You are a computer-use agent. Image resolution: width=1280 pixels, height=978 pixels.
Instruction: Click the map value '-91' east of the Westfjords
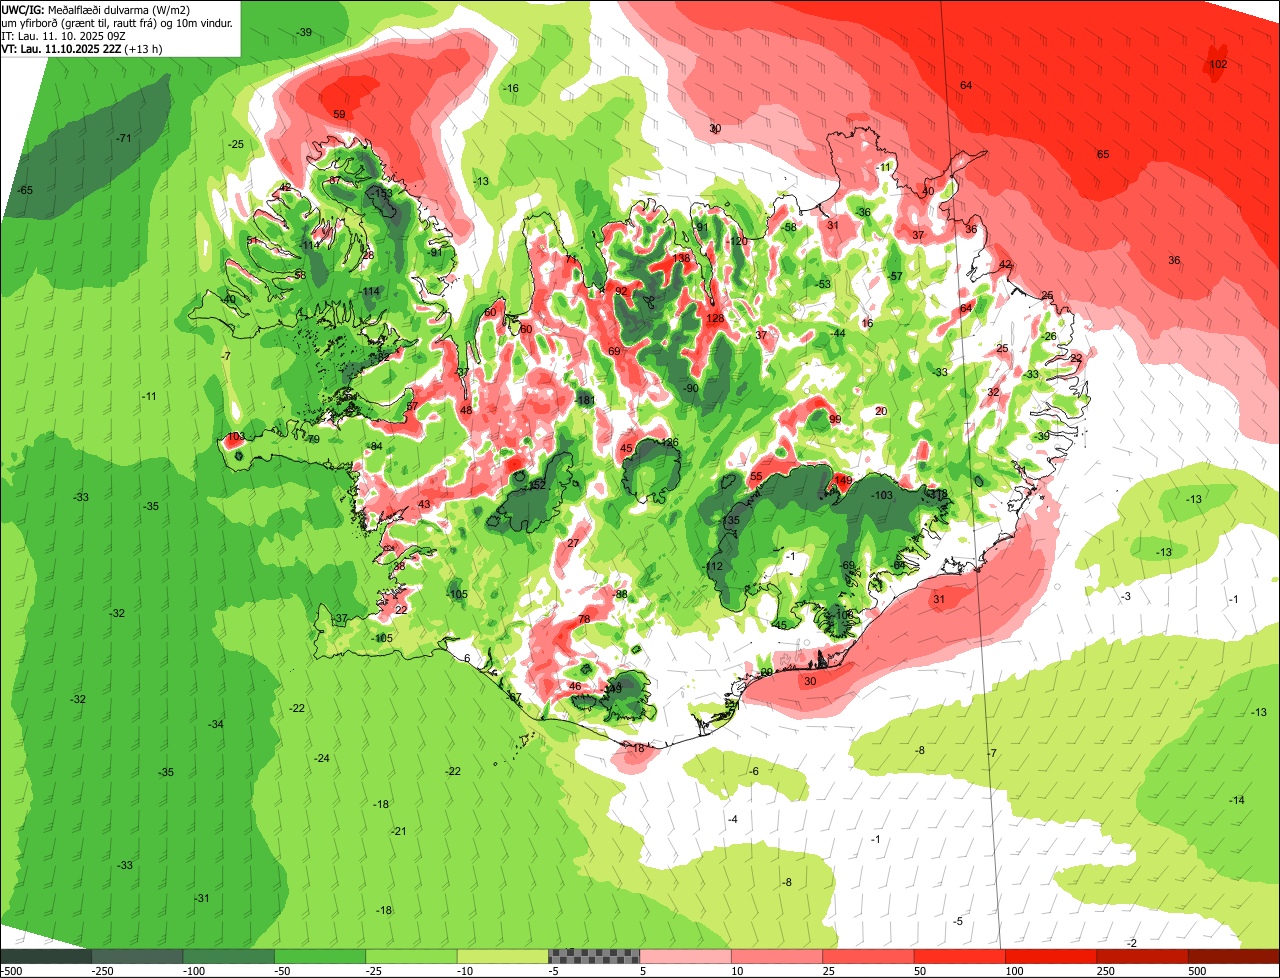coord(435,253)
